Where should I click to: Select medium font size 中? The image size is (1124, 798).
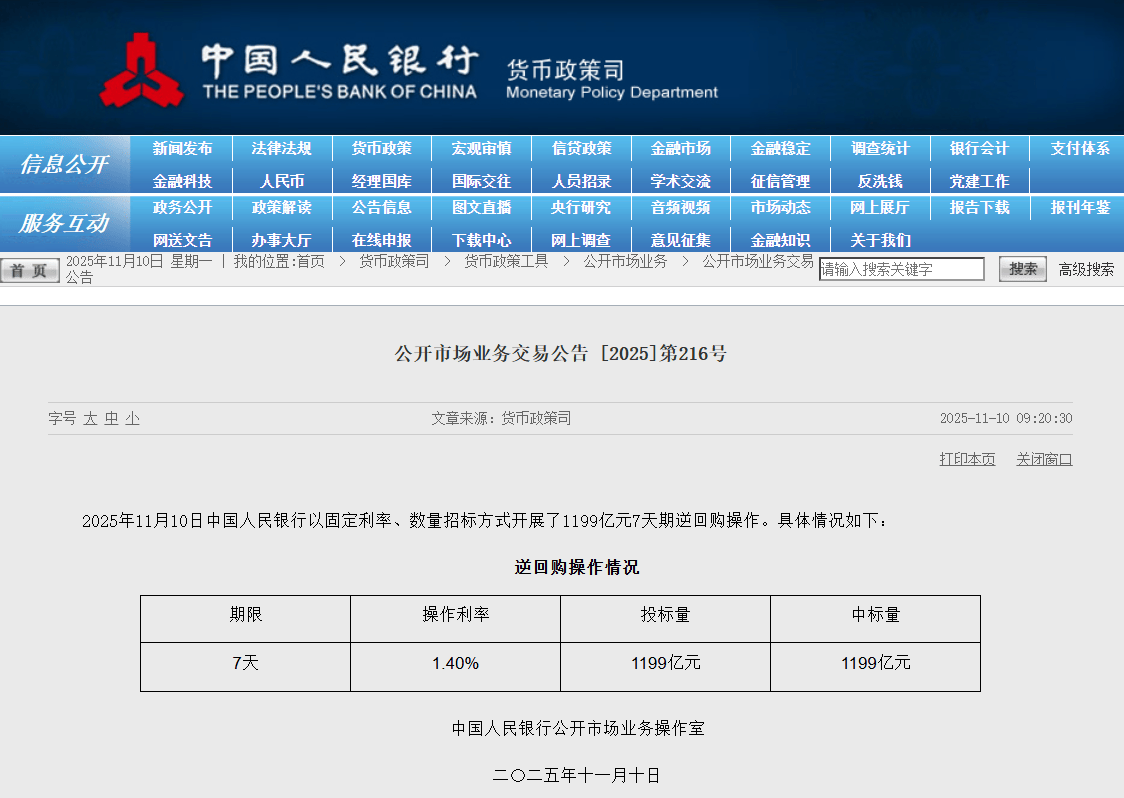coord(111,419)
